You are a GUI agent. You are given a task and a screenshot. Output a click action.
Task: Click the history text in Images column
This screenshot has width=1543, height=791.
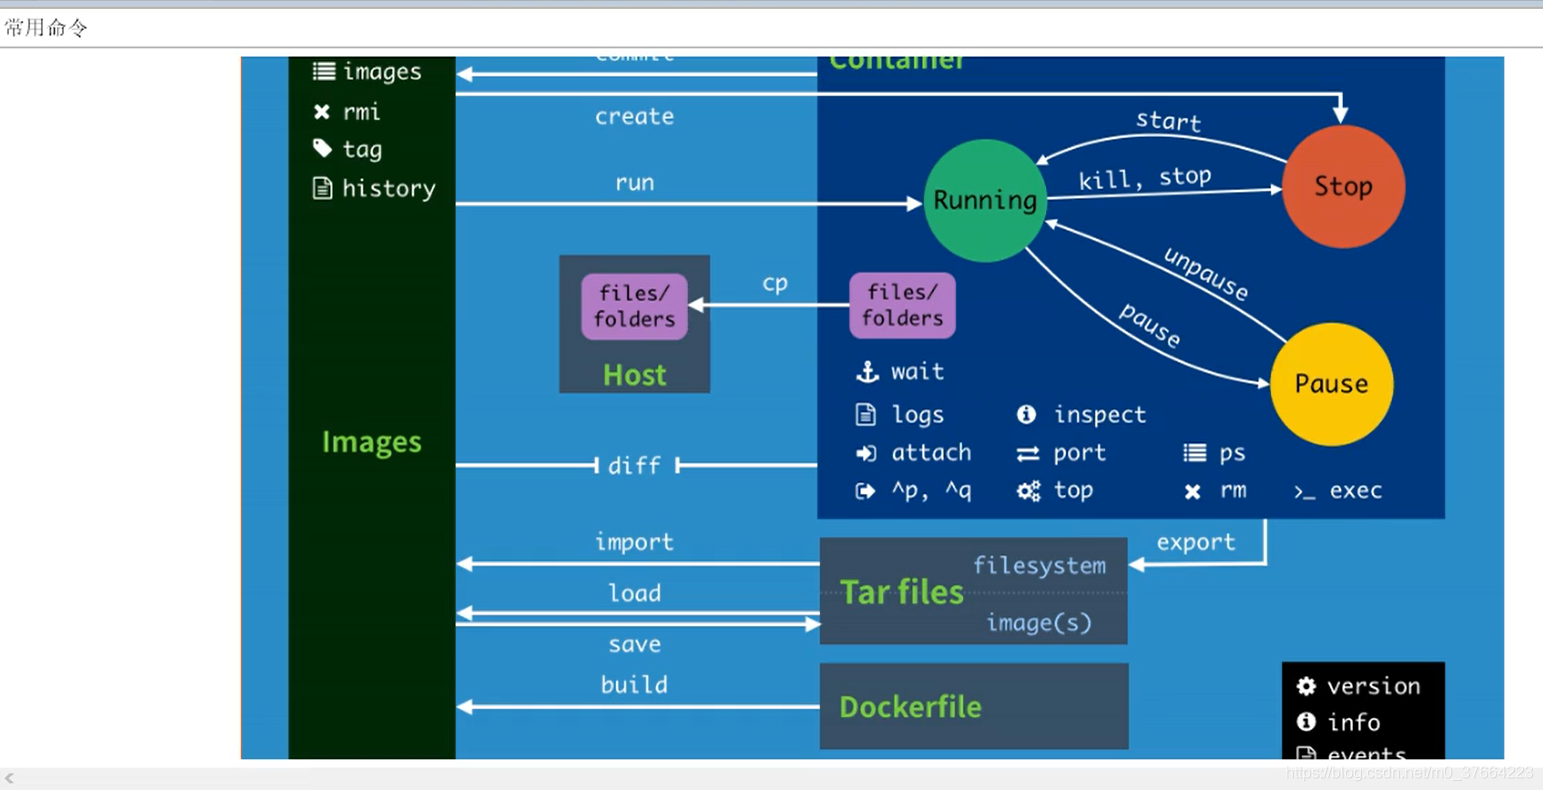pos(389,189)
